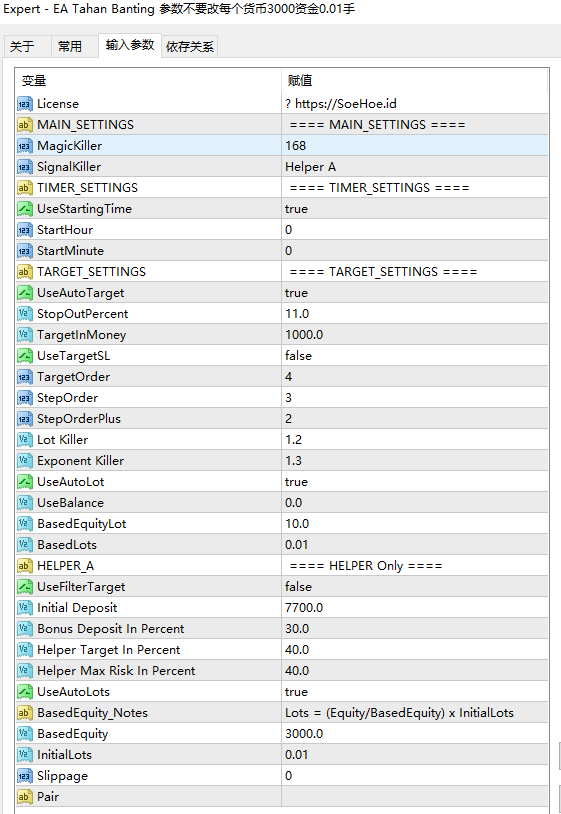Click the integer icon beside Slippage
This screenshot has width=561, height=814.
(x=24, y=776)
